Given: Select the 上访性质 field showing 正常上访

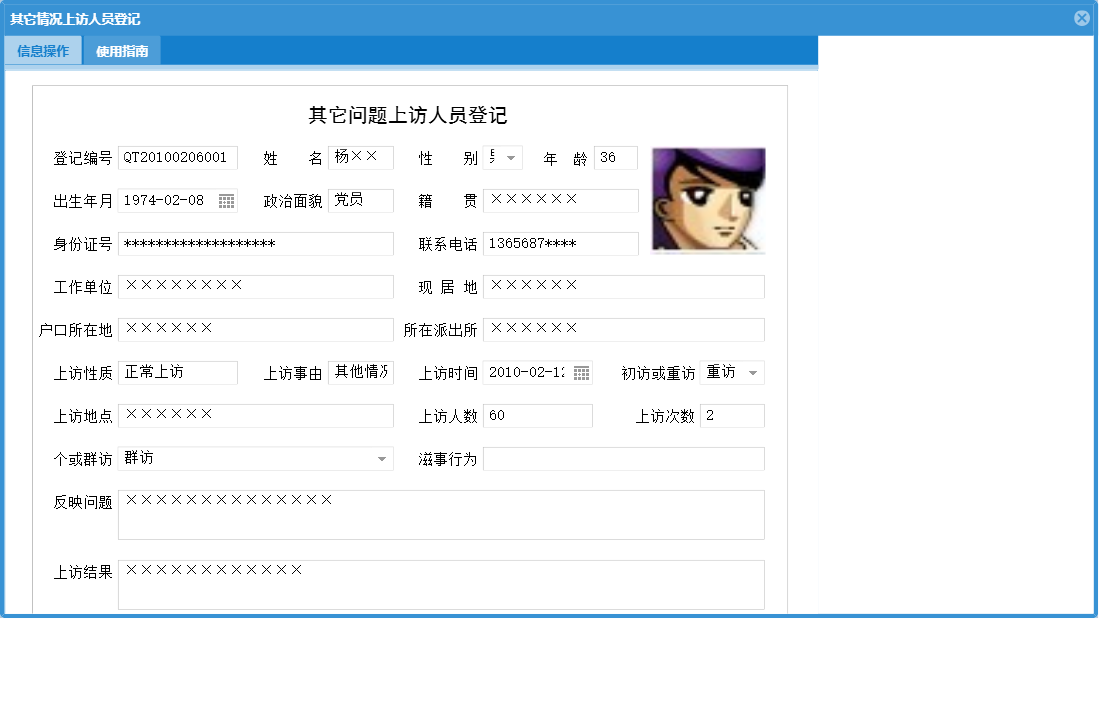Looking at the screenshot, I should (x=177, y=372).
